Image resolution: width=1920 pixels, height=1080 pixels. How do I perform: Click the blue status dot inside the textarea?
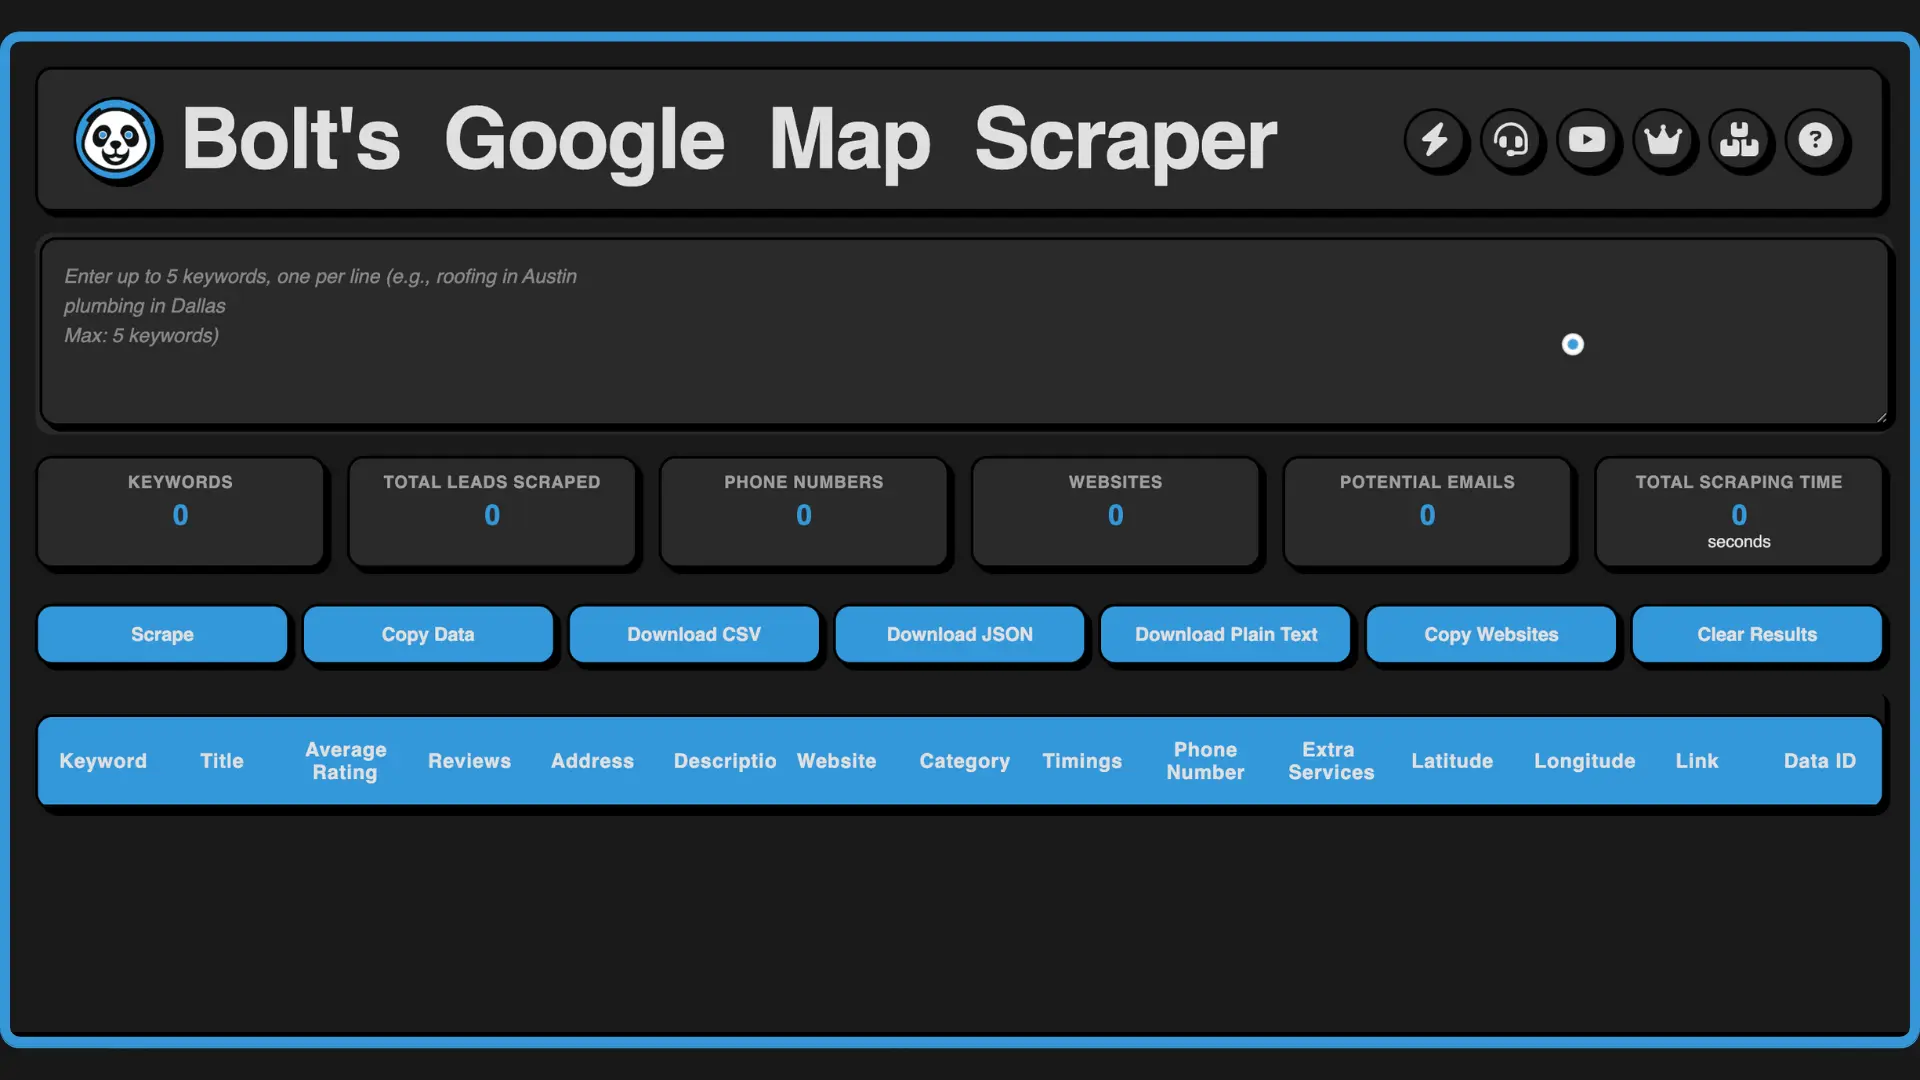[x=1572, y=344]
